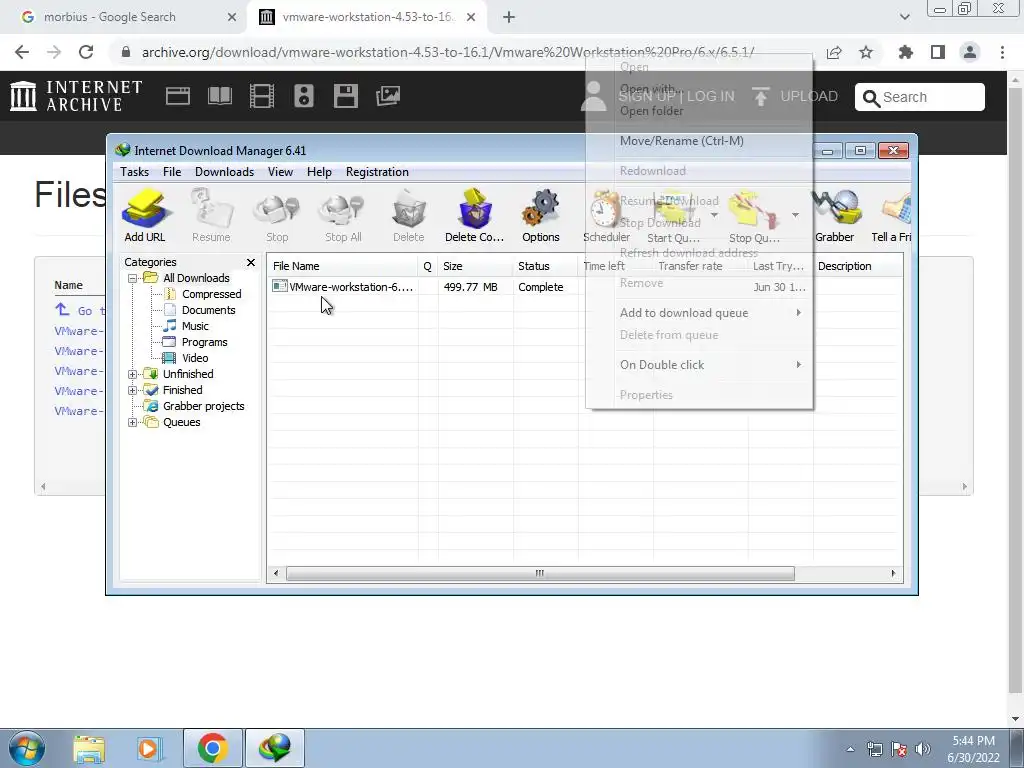The height and width of the screenshot is (768, 1024).
Task: Open Internet Archive video icon
Action: coord(262,97)
